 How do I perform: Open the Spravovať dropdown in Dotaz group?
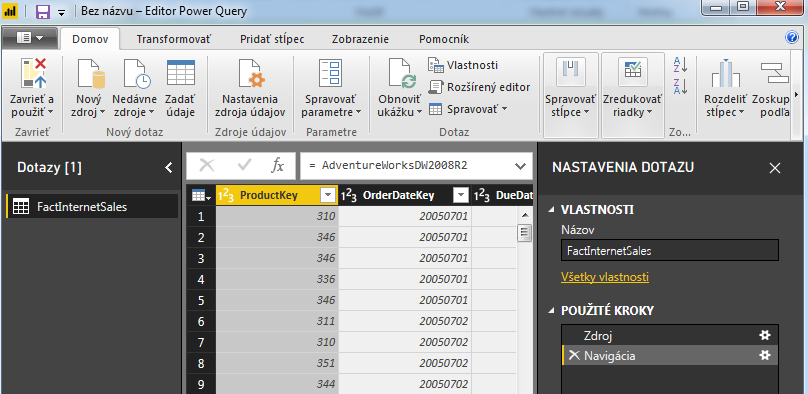click(x=468, y=109)
